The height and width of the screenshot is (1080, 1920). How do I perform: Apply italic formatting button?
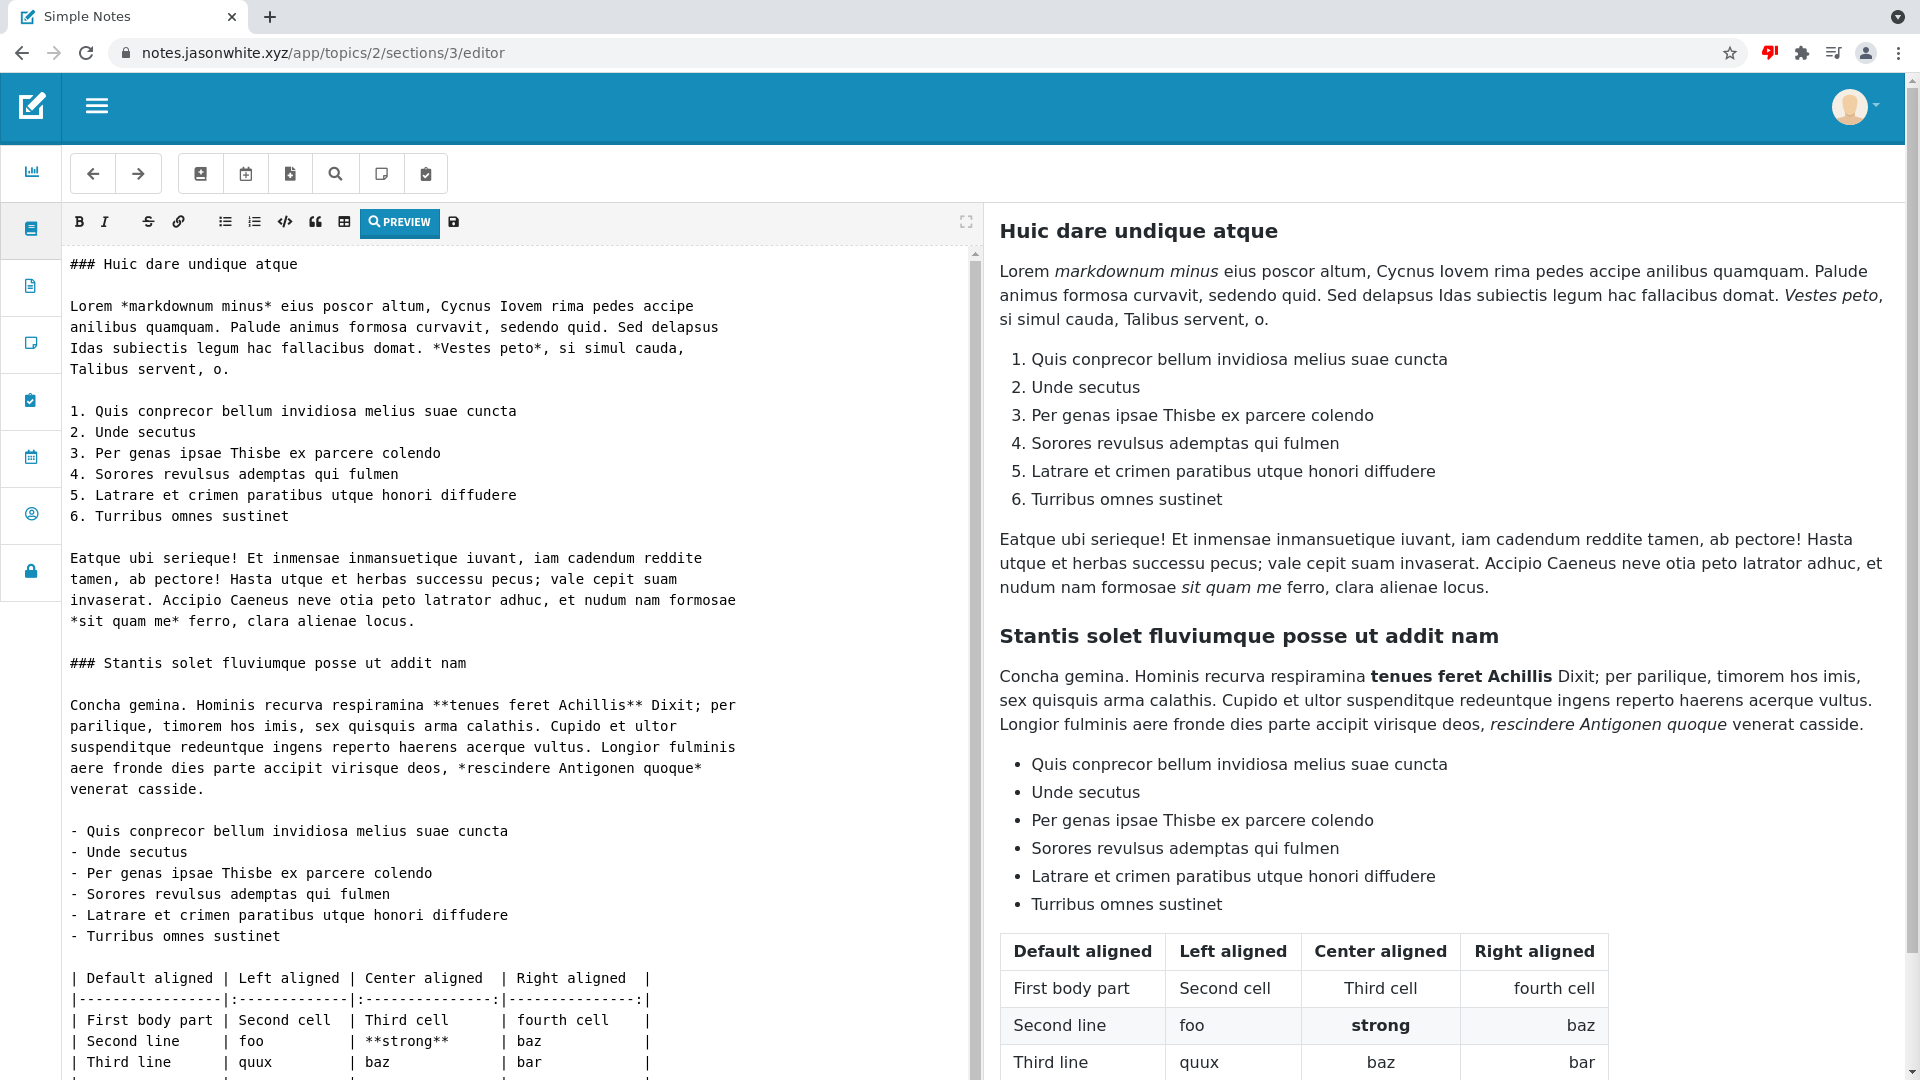pos(104,222)
